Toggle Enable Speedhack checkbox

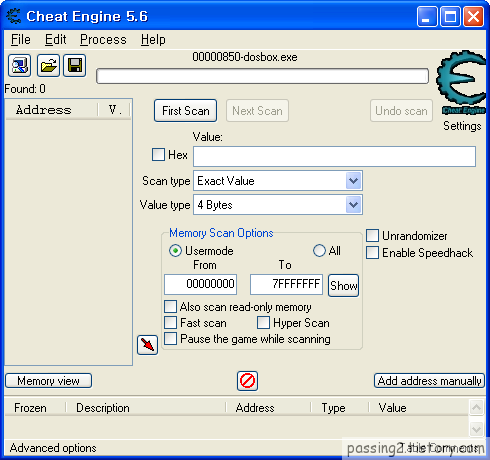372,253
